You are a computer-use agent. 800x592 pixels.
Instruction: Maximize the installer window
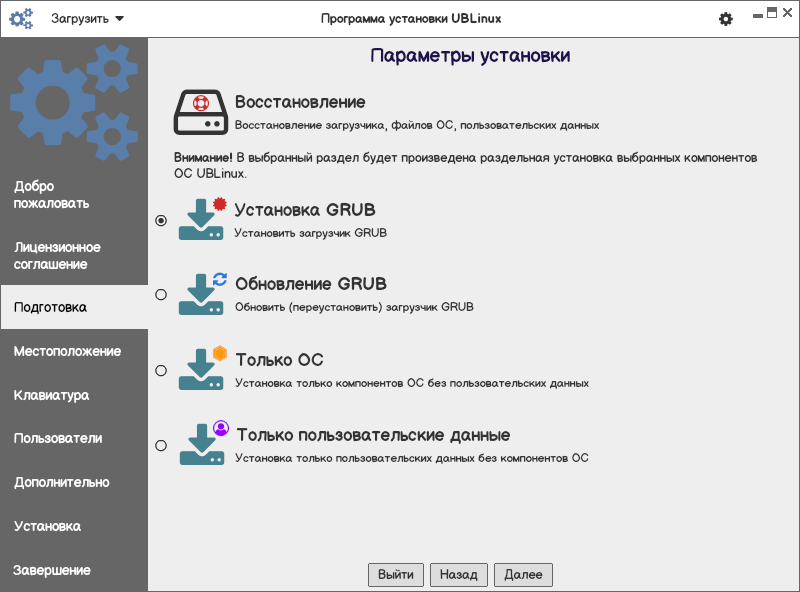tap(772, 13)
